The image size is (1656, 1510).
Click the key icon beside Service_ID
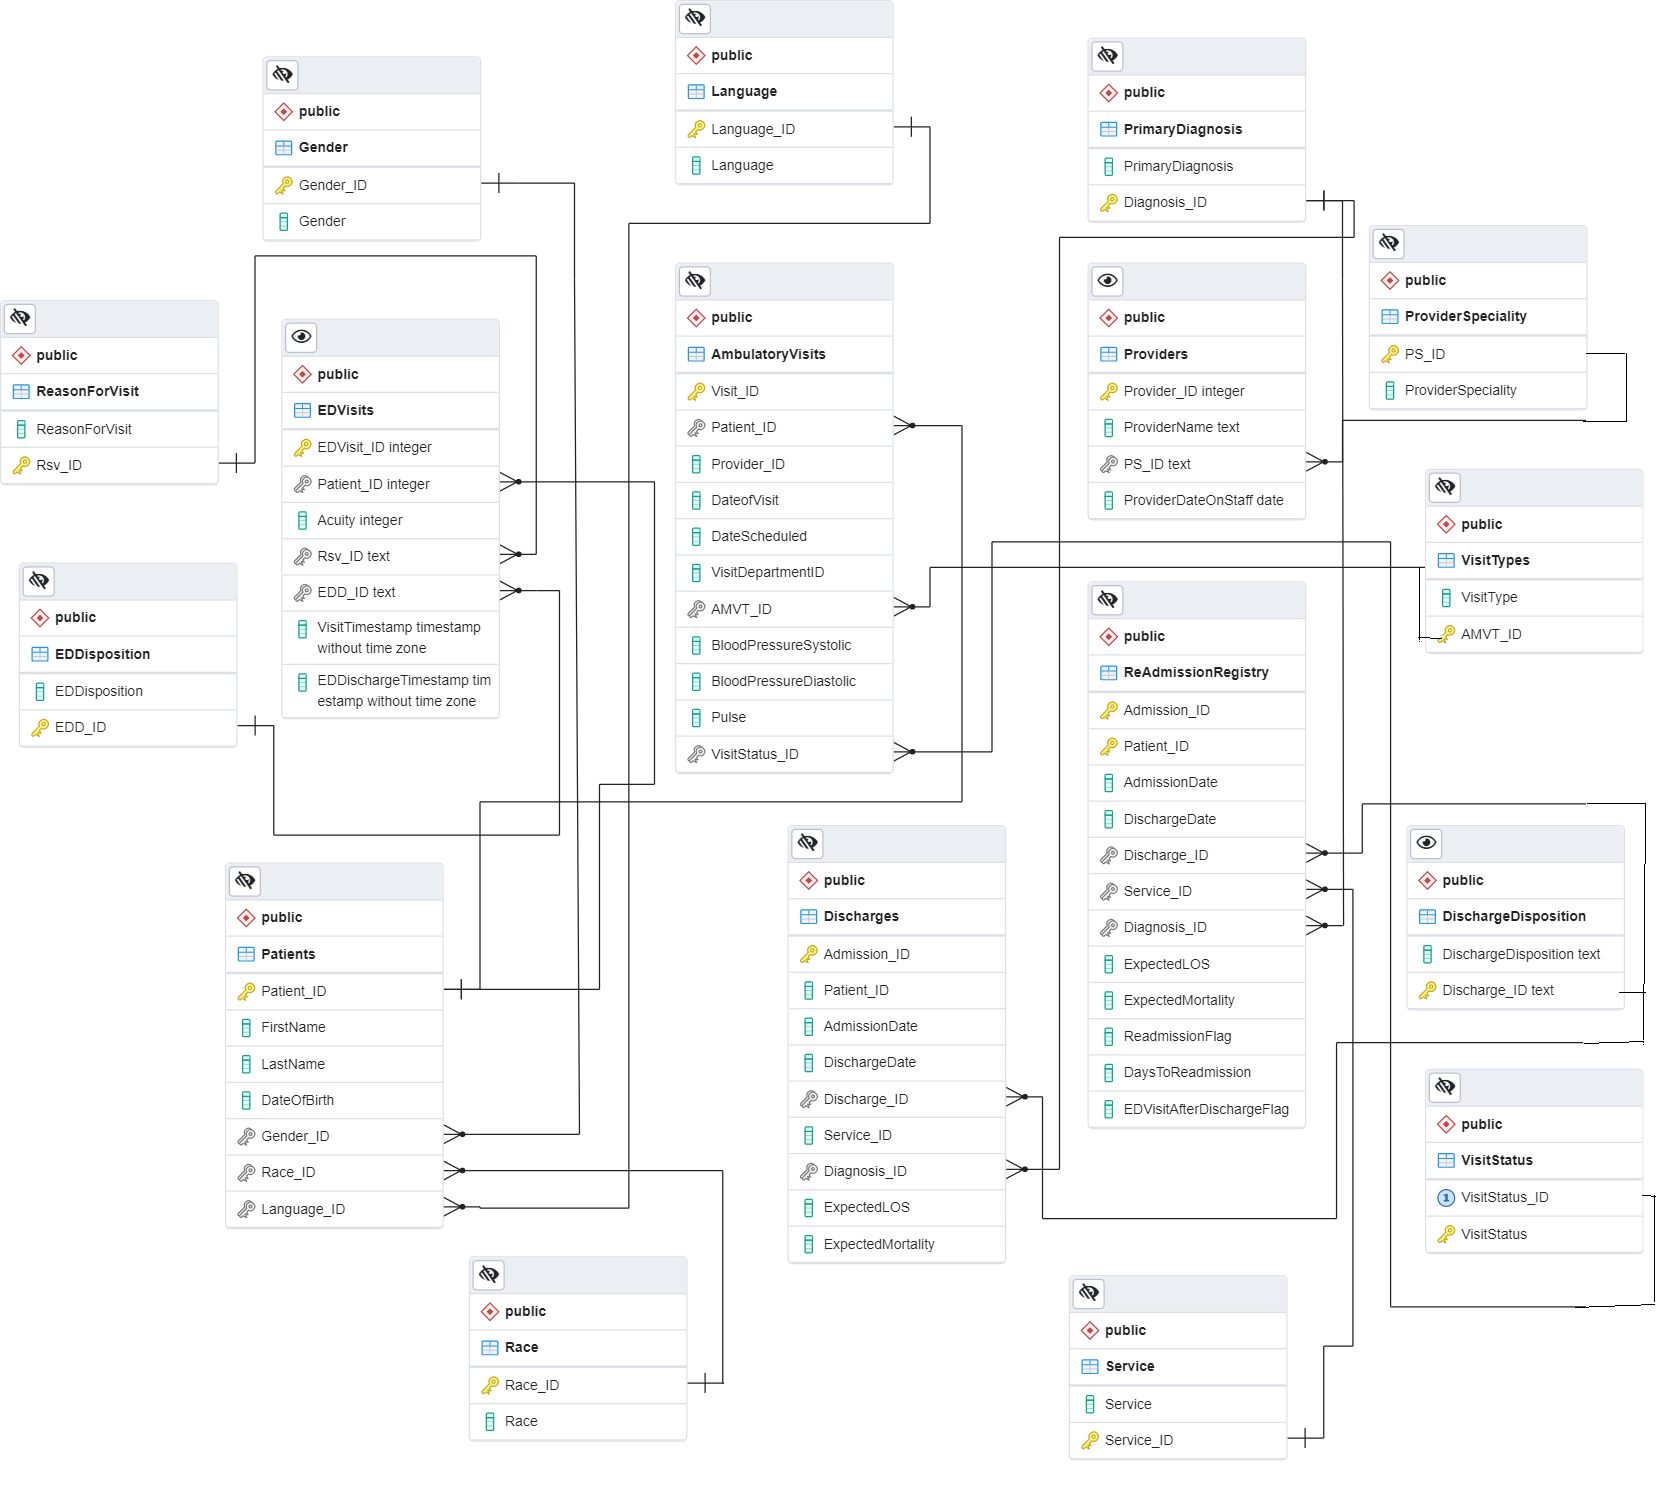[x=1089, y=1440]
